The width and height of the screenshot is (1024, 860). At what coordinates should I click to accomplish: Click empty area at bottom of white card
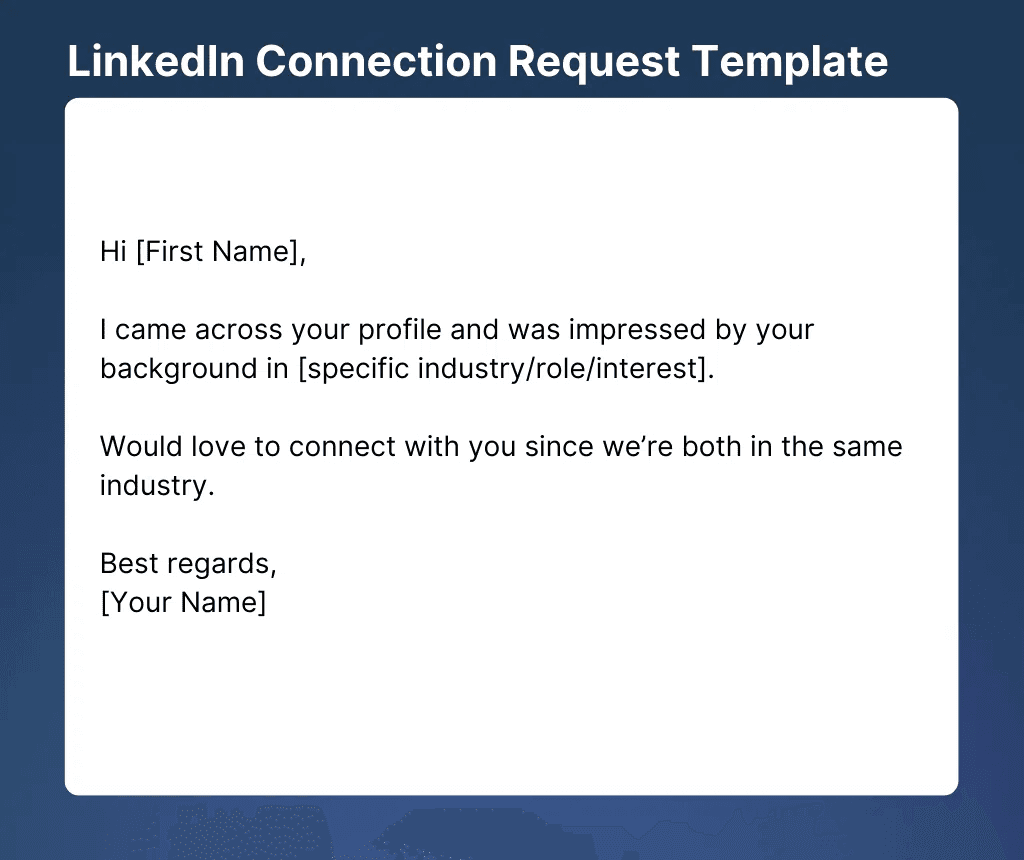point(511,720)
